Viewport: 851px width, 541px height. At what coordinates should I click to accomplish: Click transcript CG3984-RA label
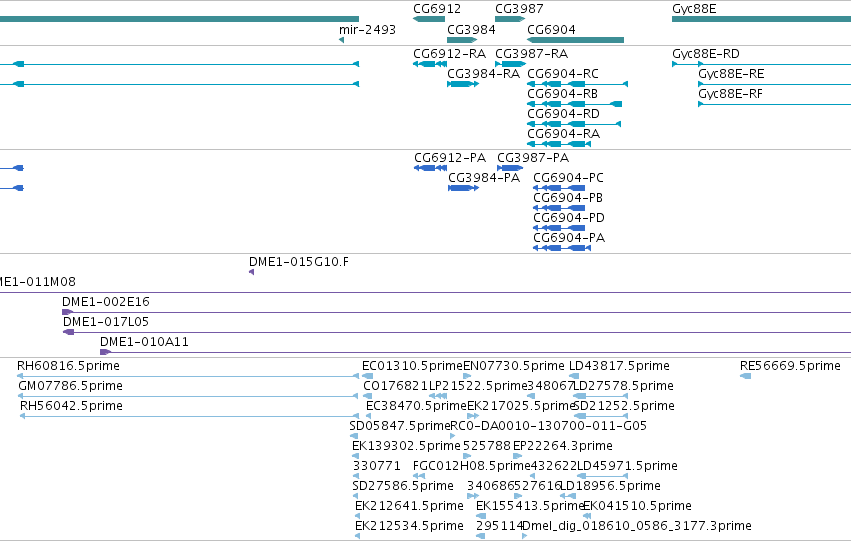484,73
